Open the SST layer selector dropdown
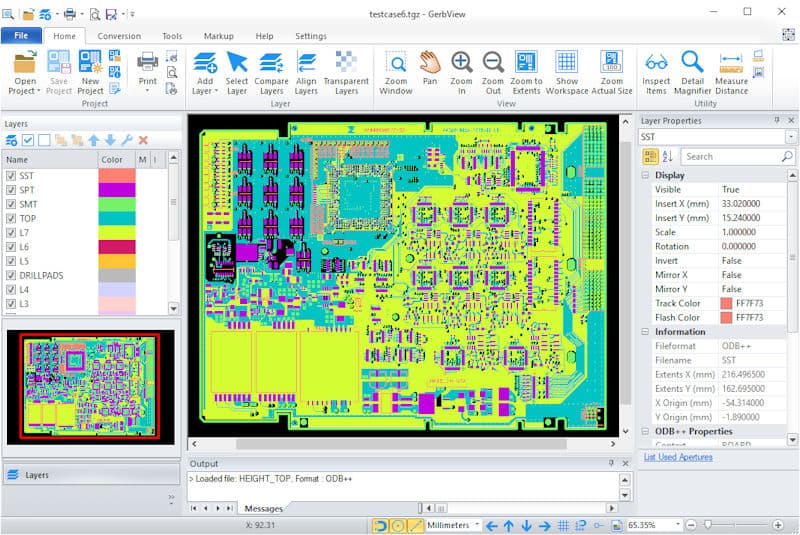The width and height of the screenshot is (800, 535). tap(791, 137)
